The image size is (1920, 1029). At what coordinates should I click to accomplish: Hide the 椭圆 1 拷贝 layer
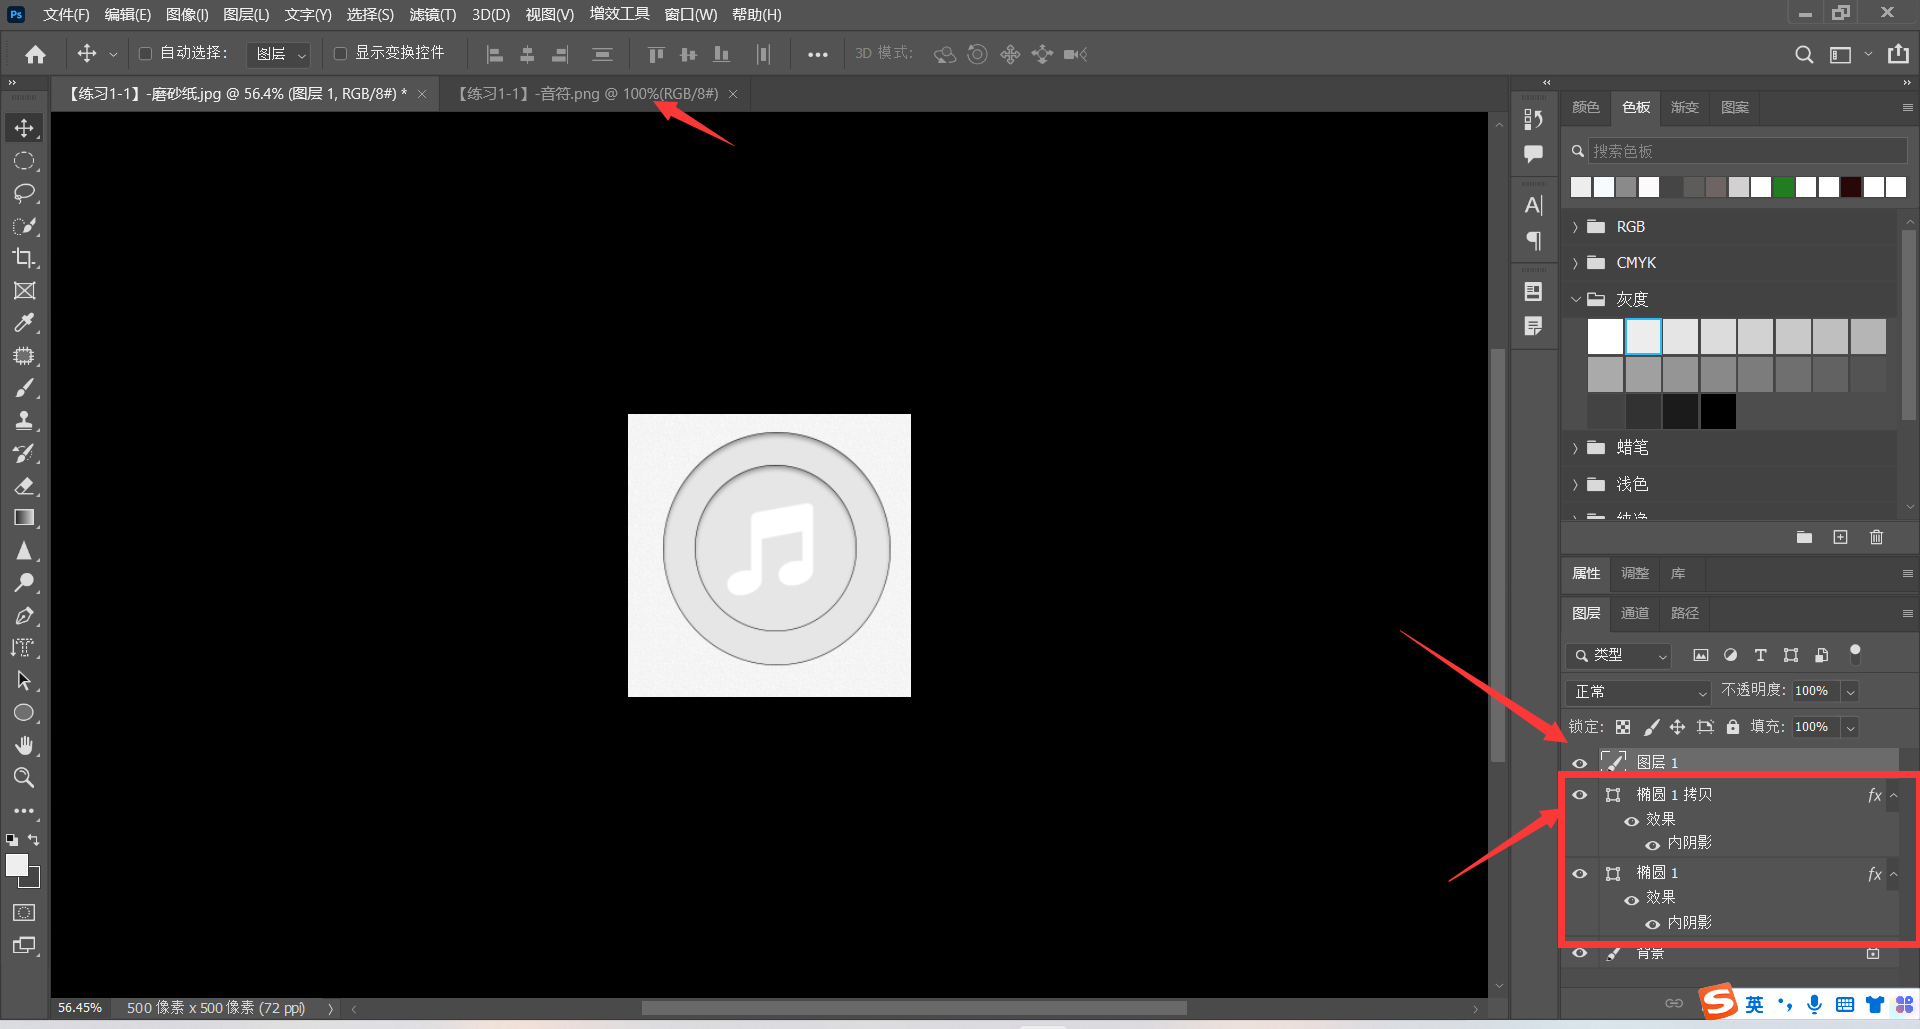coord(1580,795)
